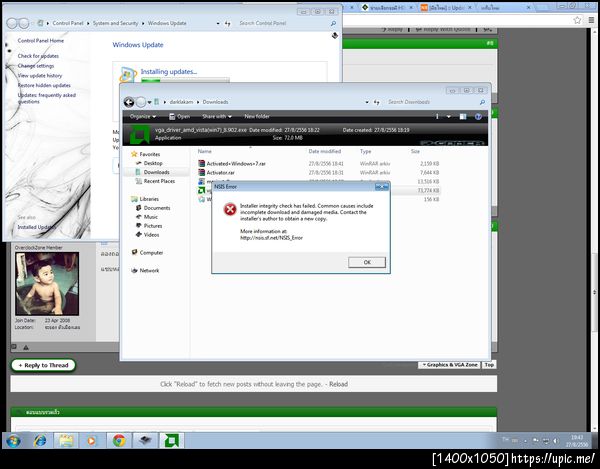Open the change view dropdown arrow

coord(448,116)
